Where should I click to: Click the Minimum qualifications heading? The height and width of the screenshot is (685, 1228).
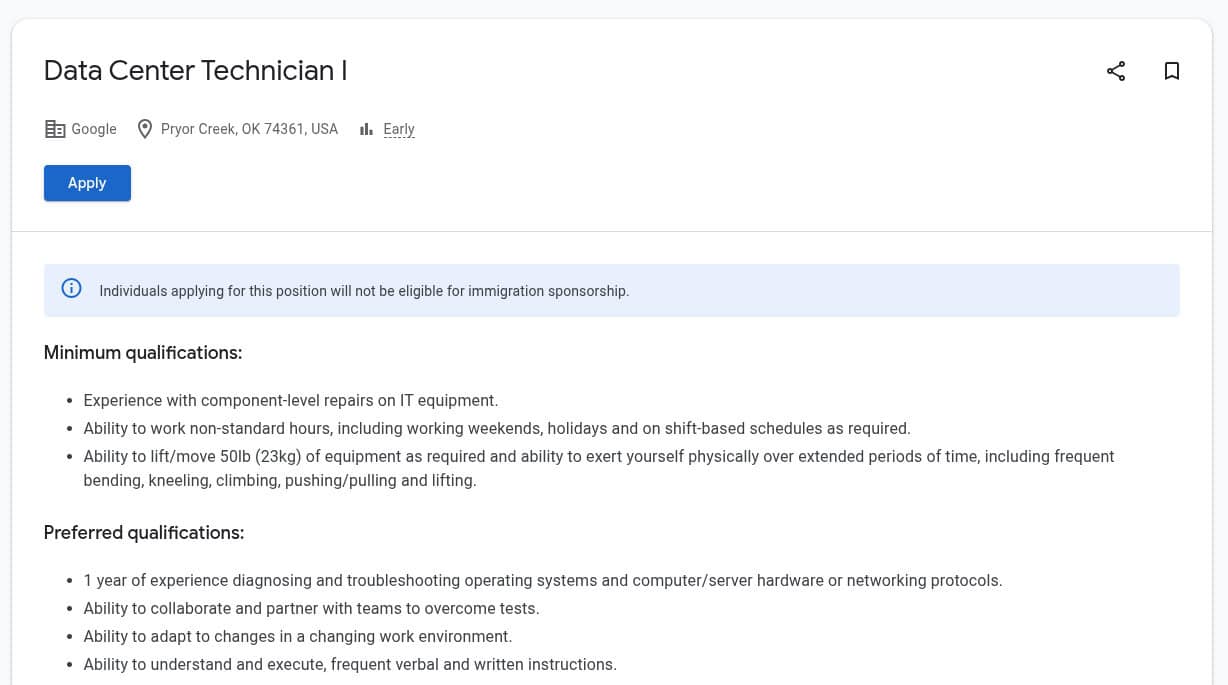click(142, 353)
